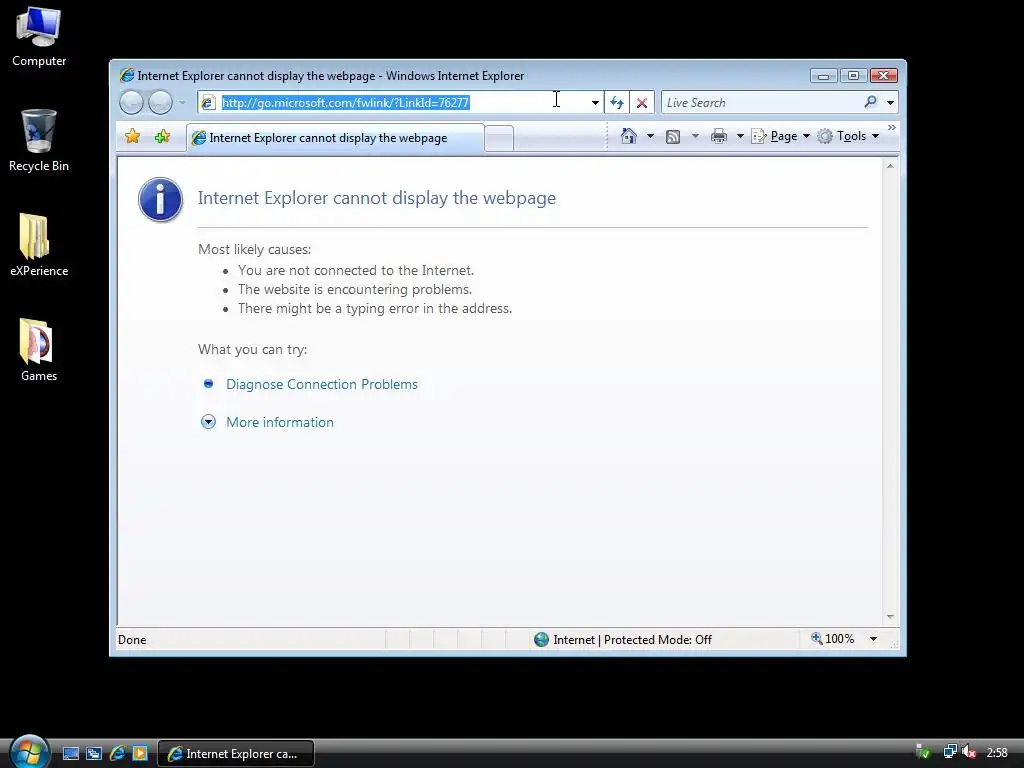Image resolution: width=1024 pixels, height=768 pixels.
Task: Click the page scrollbar up arrow
Action: 889,166
